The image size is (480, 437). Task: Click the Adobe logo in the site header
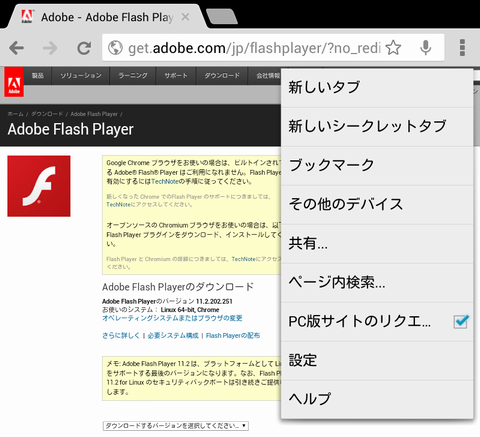pos(14,82)
